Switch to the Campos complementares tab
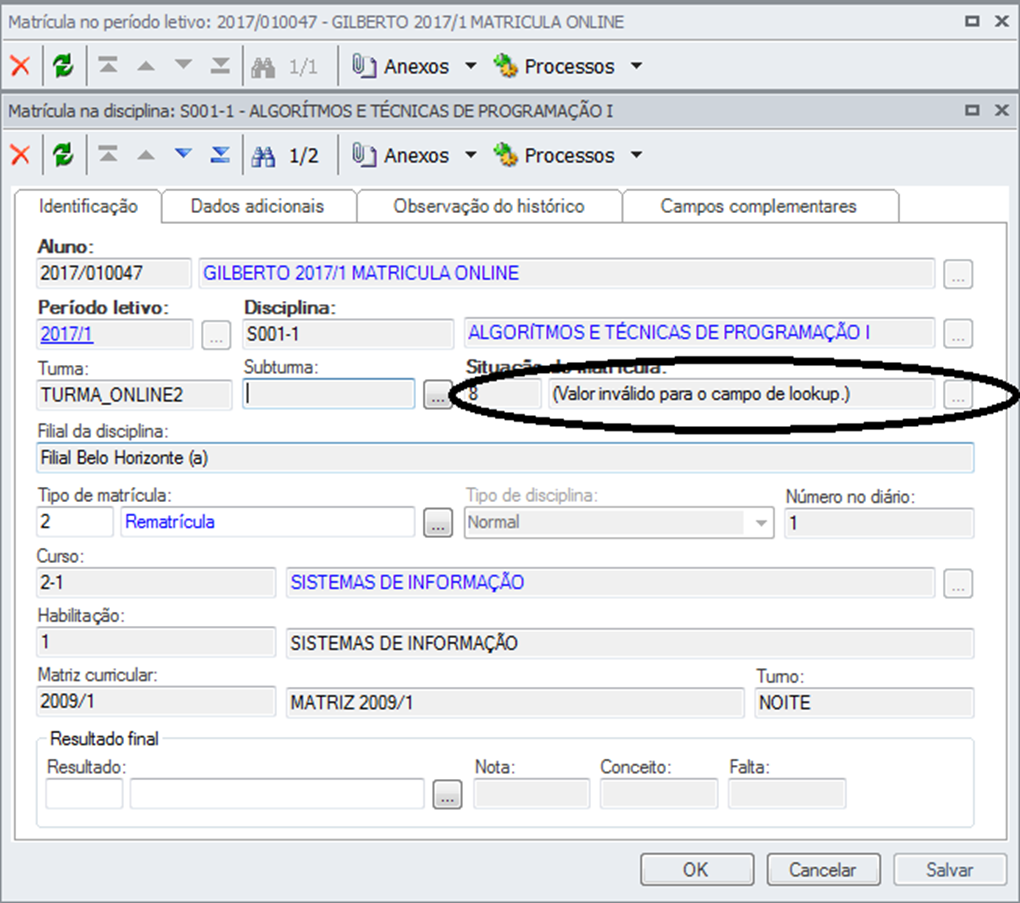Image resolution: width=1020 pixels, height=903 pixels. click(758, 206)
